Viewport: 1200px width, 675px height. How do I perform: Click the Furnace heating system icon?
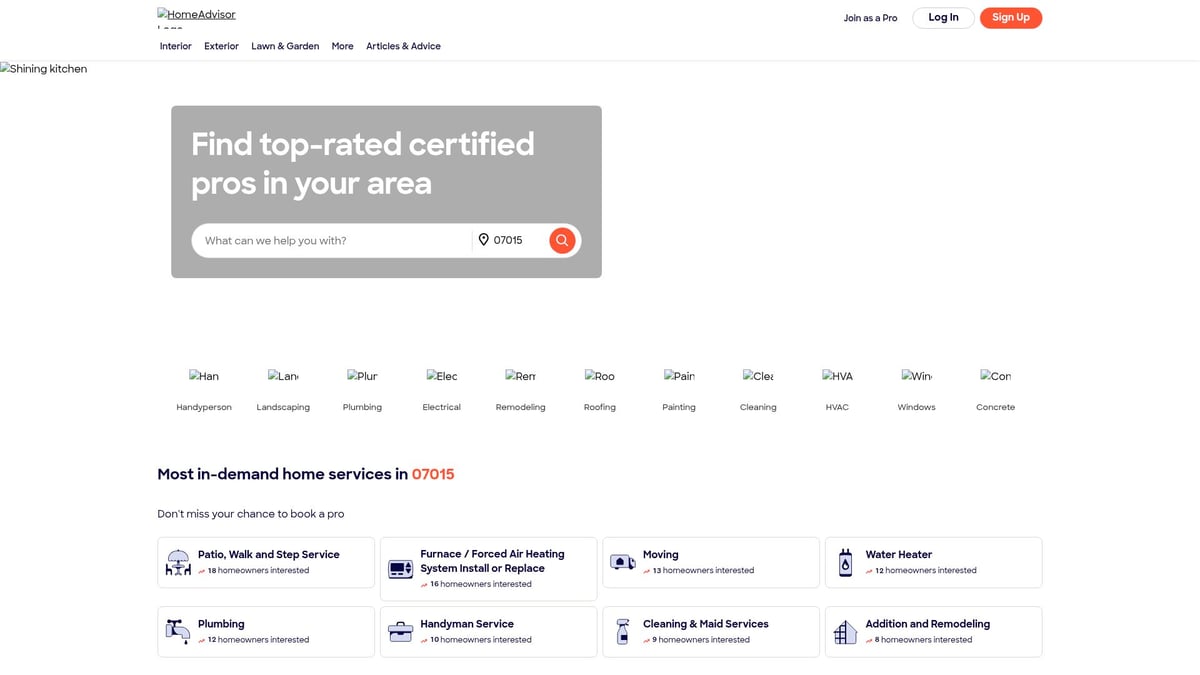click(400, 569)
